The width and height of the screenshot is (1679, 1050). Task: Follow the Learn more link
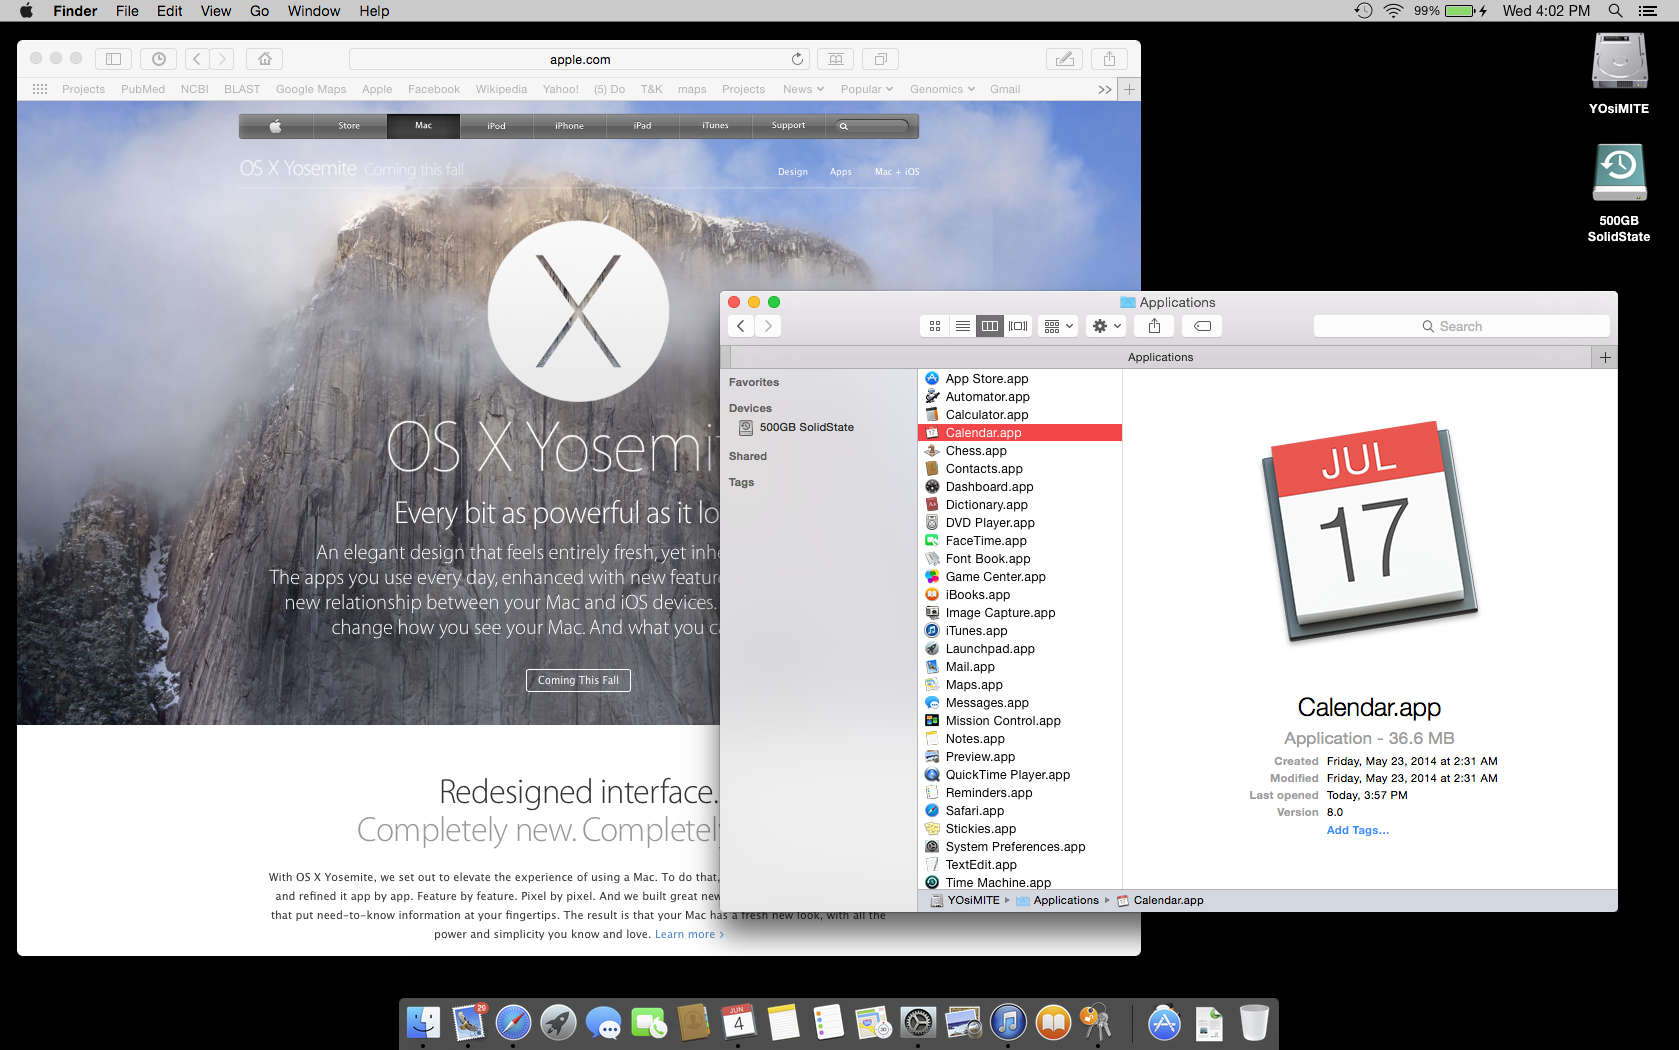(689, 934)
